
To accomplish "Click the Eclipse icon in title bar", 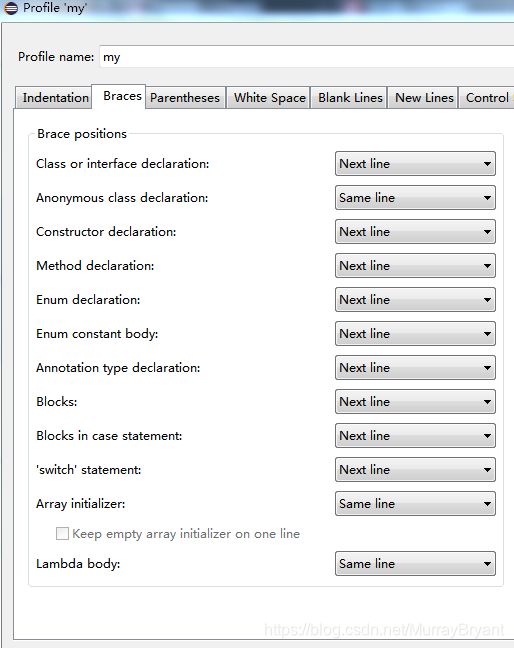I will point(11,8).
